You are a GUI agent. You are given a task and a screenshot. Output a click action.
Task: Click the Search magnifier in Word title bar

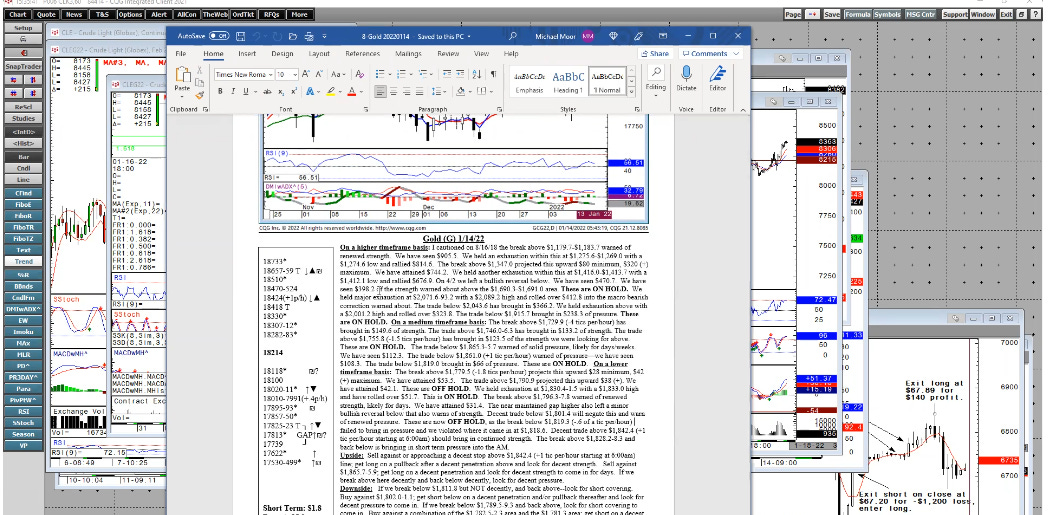coord(513,36)
